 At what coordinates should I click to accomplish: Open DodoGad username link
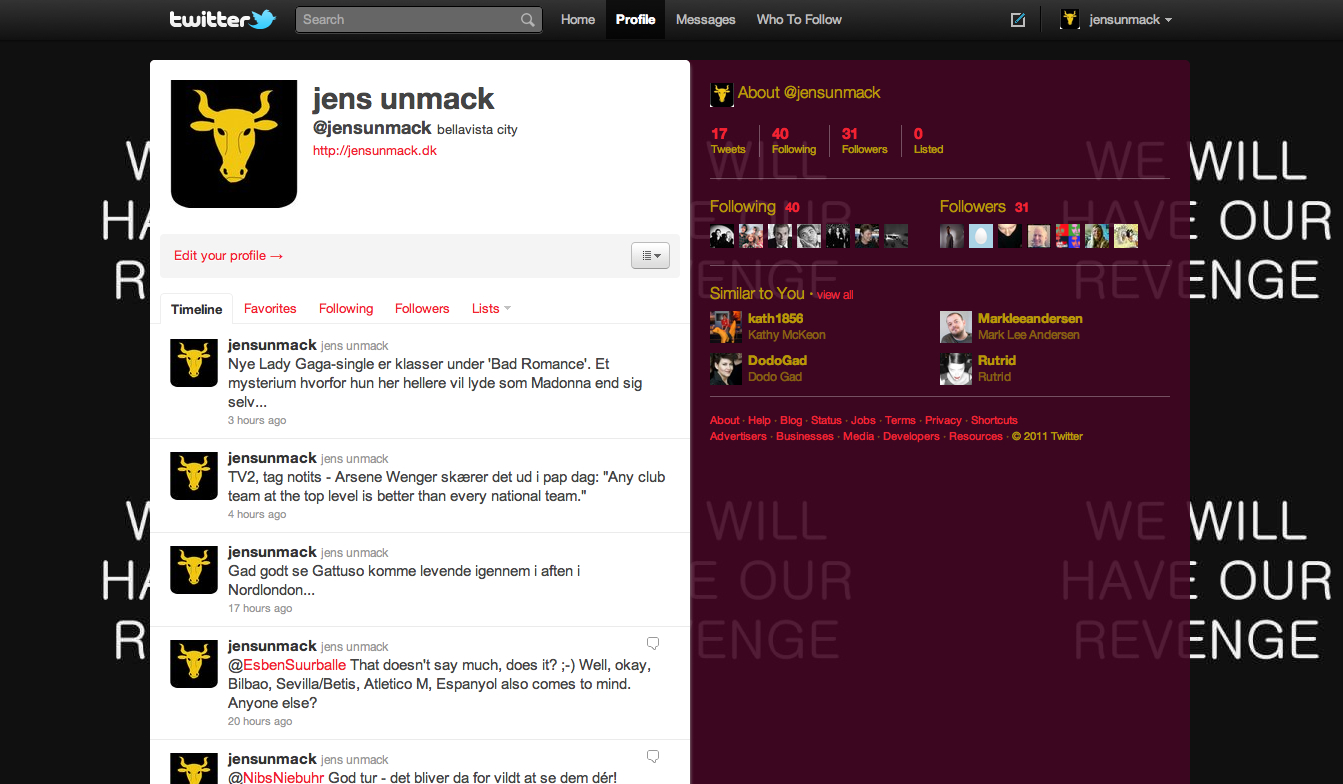tap(777, 361)
